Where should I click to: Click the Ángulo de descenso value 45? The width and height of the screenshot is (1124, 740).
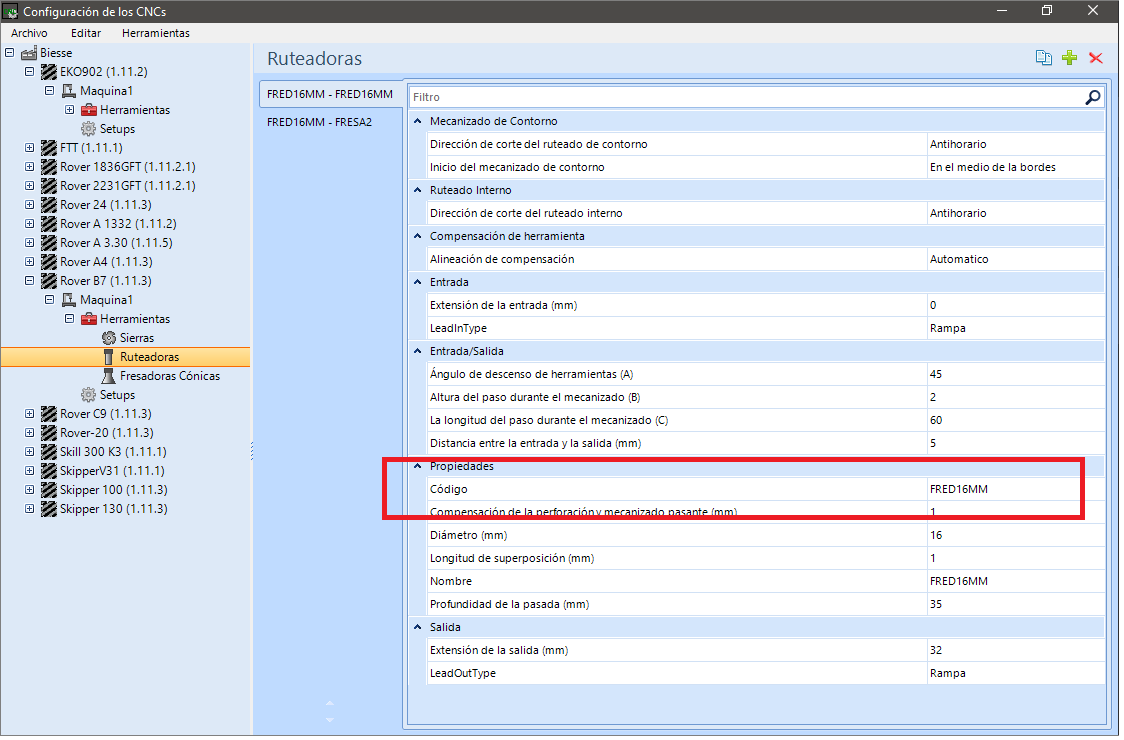point(1016,374)
